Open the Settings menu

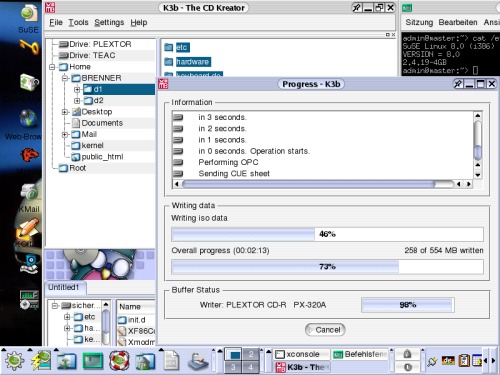[x=109, y=22]
